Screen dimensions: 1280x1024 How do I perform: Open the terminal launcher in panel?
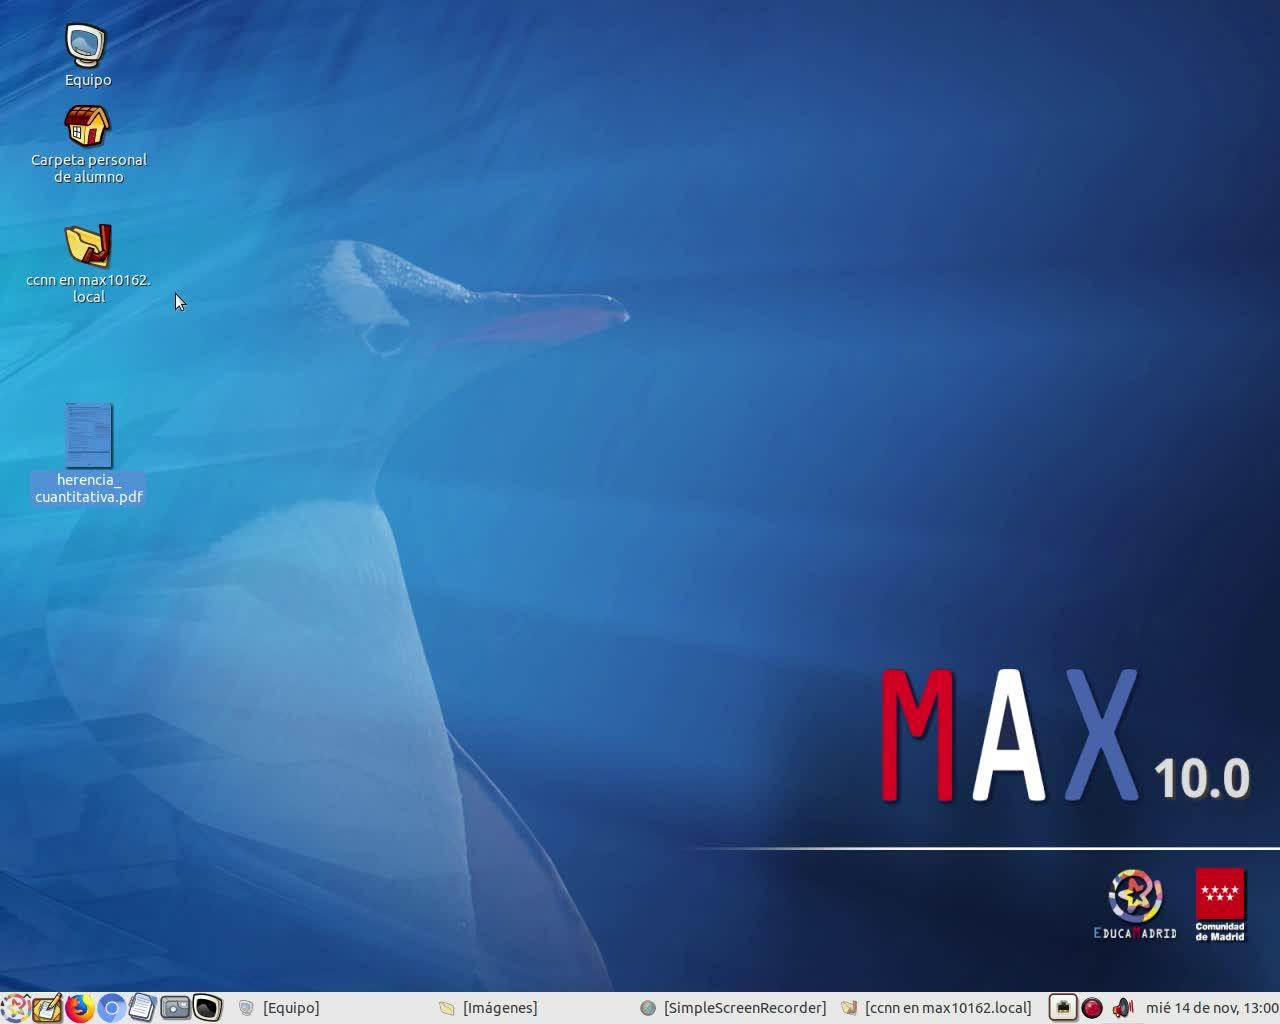(207, 1008)
